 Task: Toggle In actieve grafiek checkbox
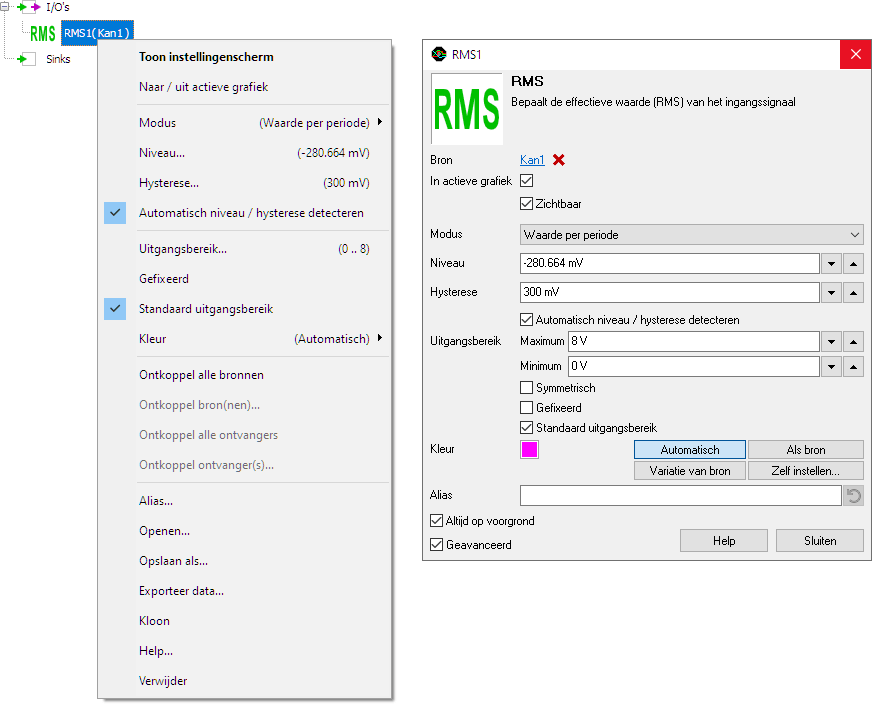tap(527, 181)
